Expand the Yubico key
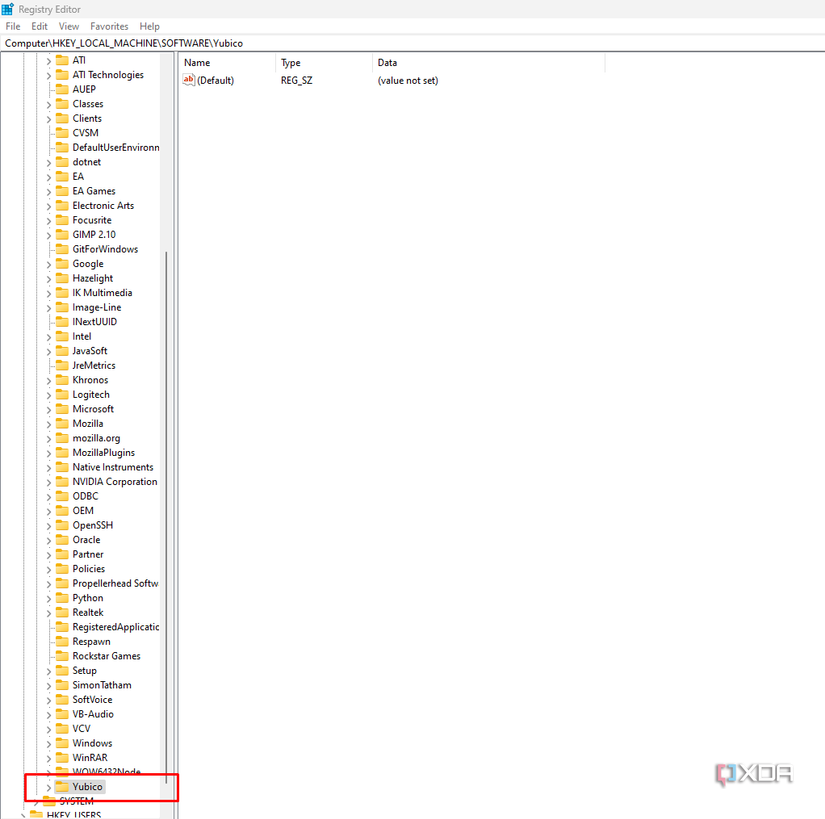Viewport: 825px width, 819px height. pos(48,787)
